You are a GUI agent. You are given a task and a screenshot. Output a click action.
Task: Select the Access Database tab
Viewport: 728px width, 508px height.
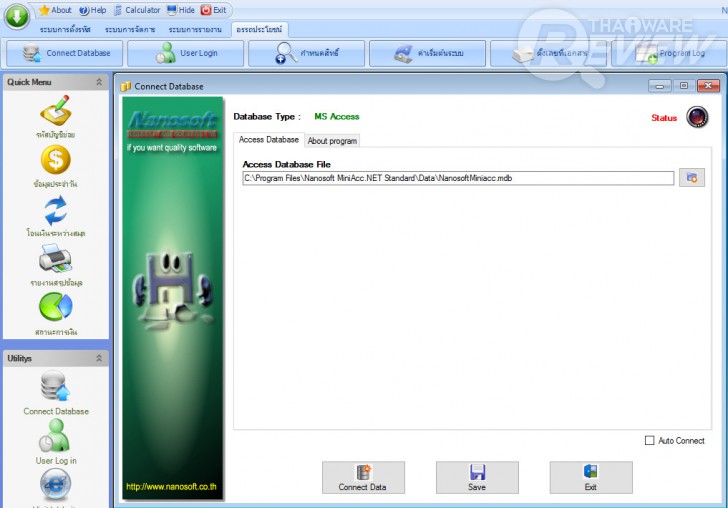[x=268, y=140]
